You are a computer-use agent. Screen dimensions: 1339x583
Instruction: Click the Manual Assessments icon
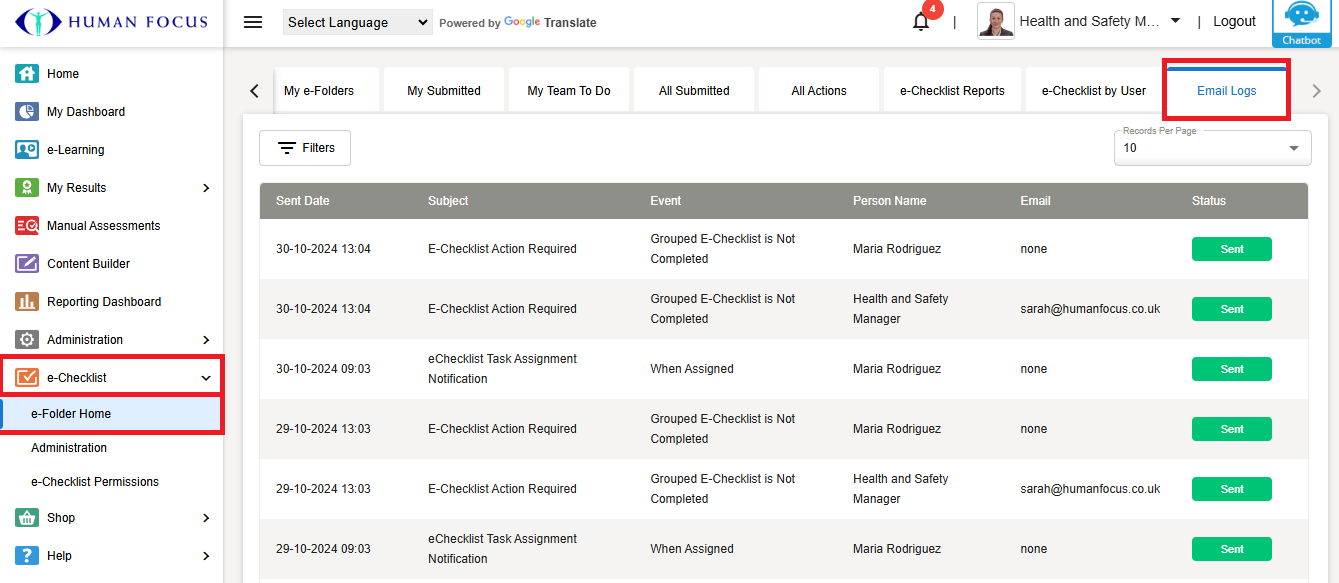27,226
